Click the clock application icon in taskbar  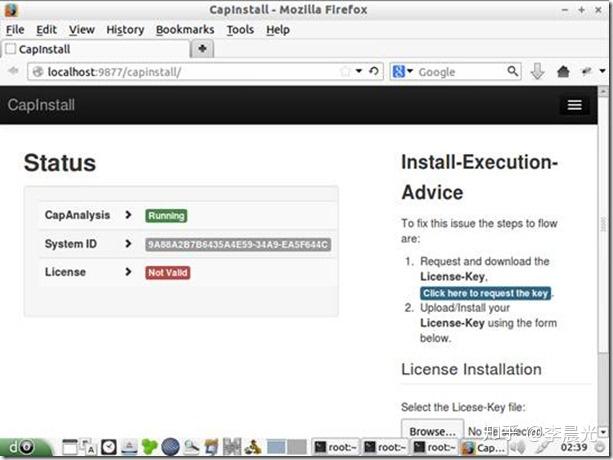pyautogui.click(x=109, y=447)
